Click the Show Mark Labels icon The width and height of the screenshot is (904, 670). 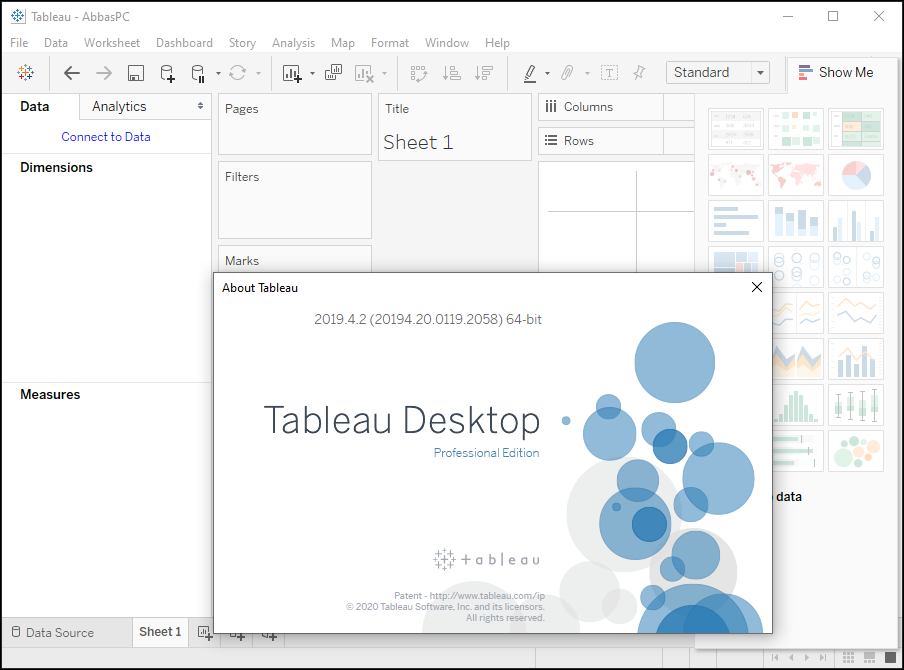(x=609, y=73)
